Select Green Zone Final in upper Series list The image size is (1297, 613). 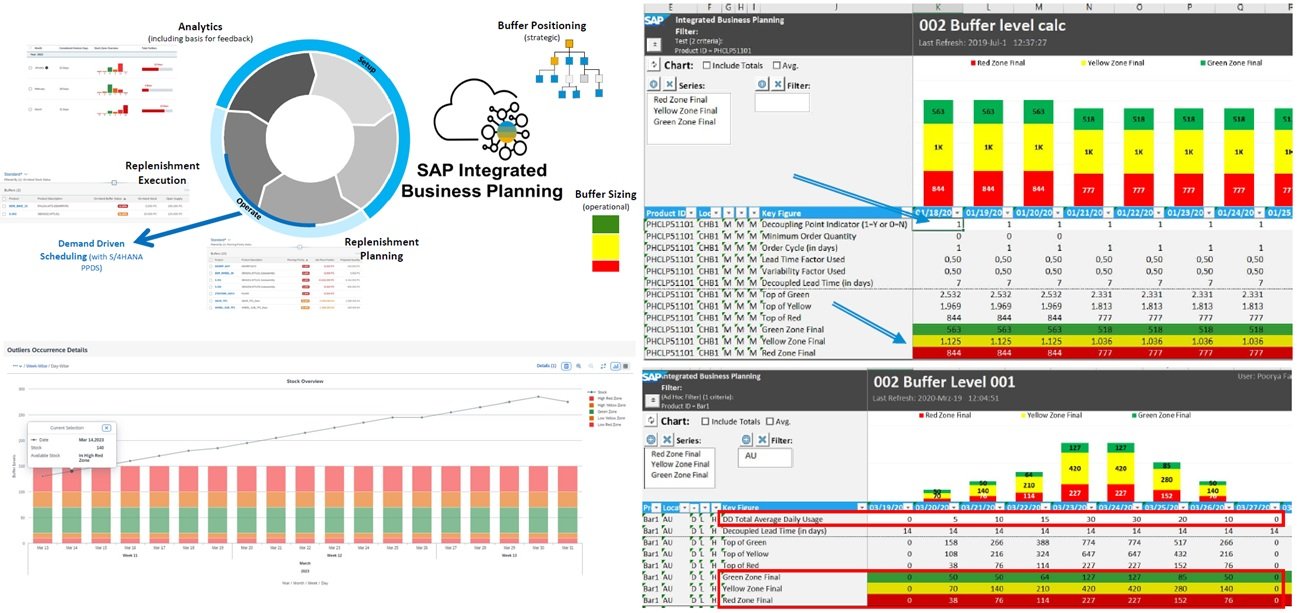[685, 122]
